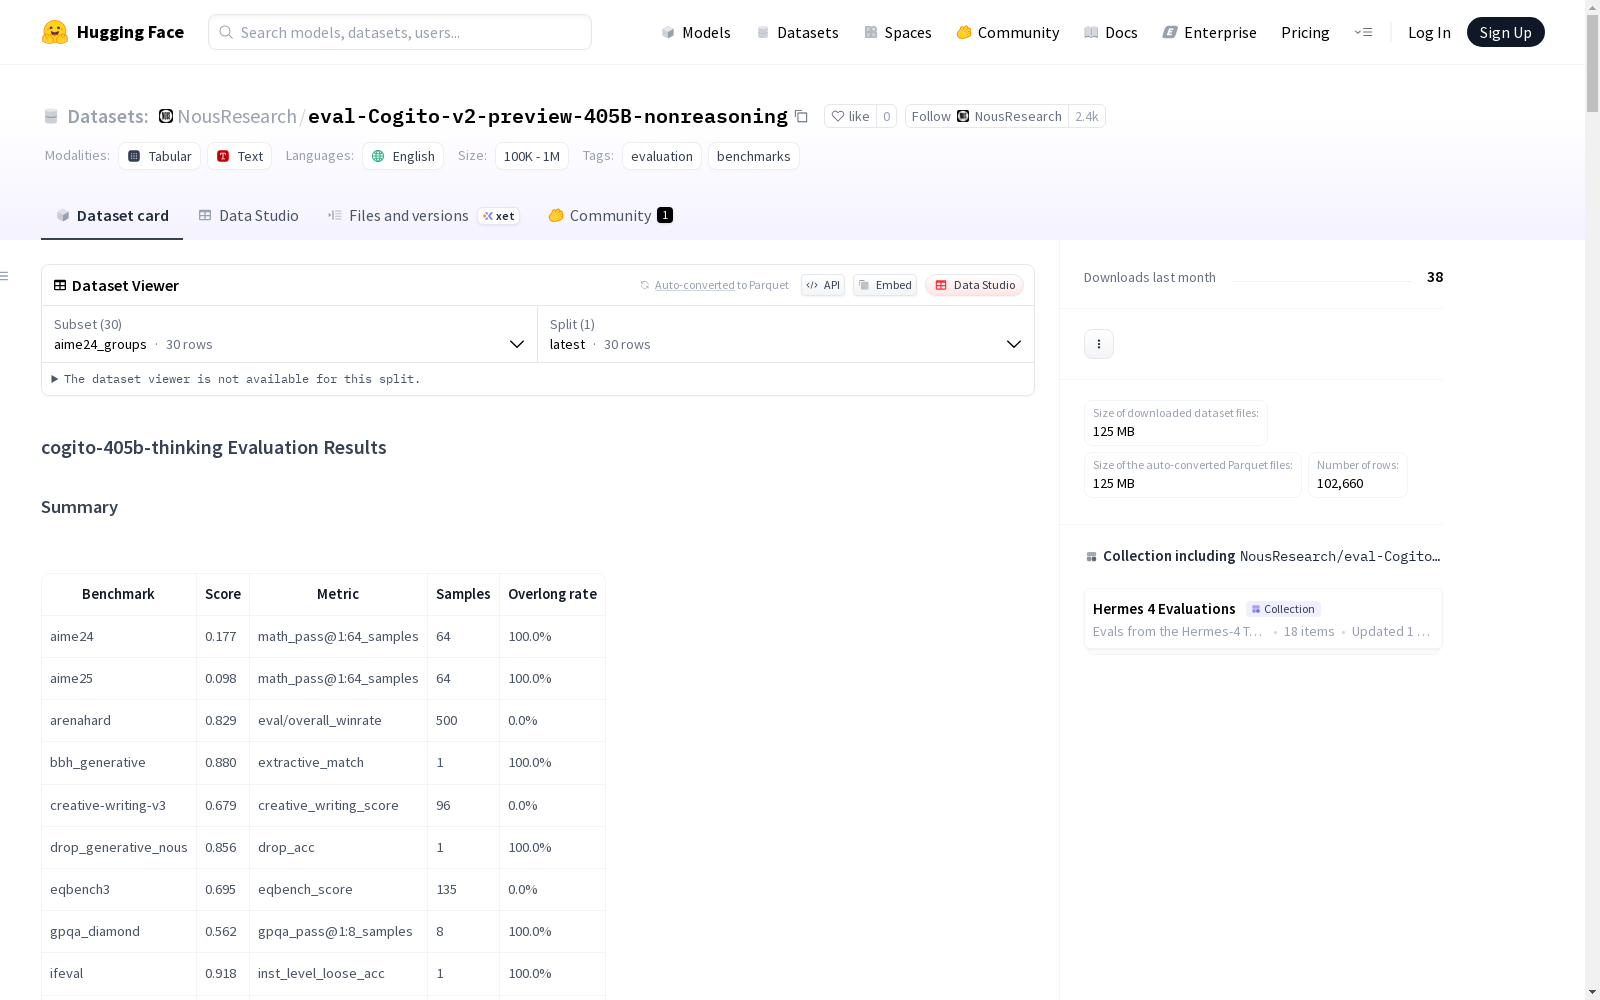Select the Text modality tag
This screenshot has width=1600, height=1000.
point(240,156)
